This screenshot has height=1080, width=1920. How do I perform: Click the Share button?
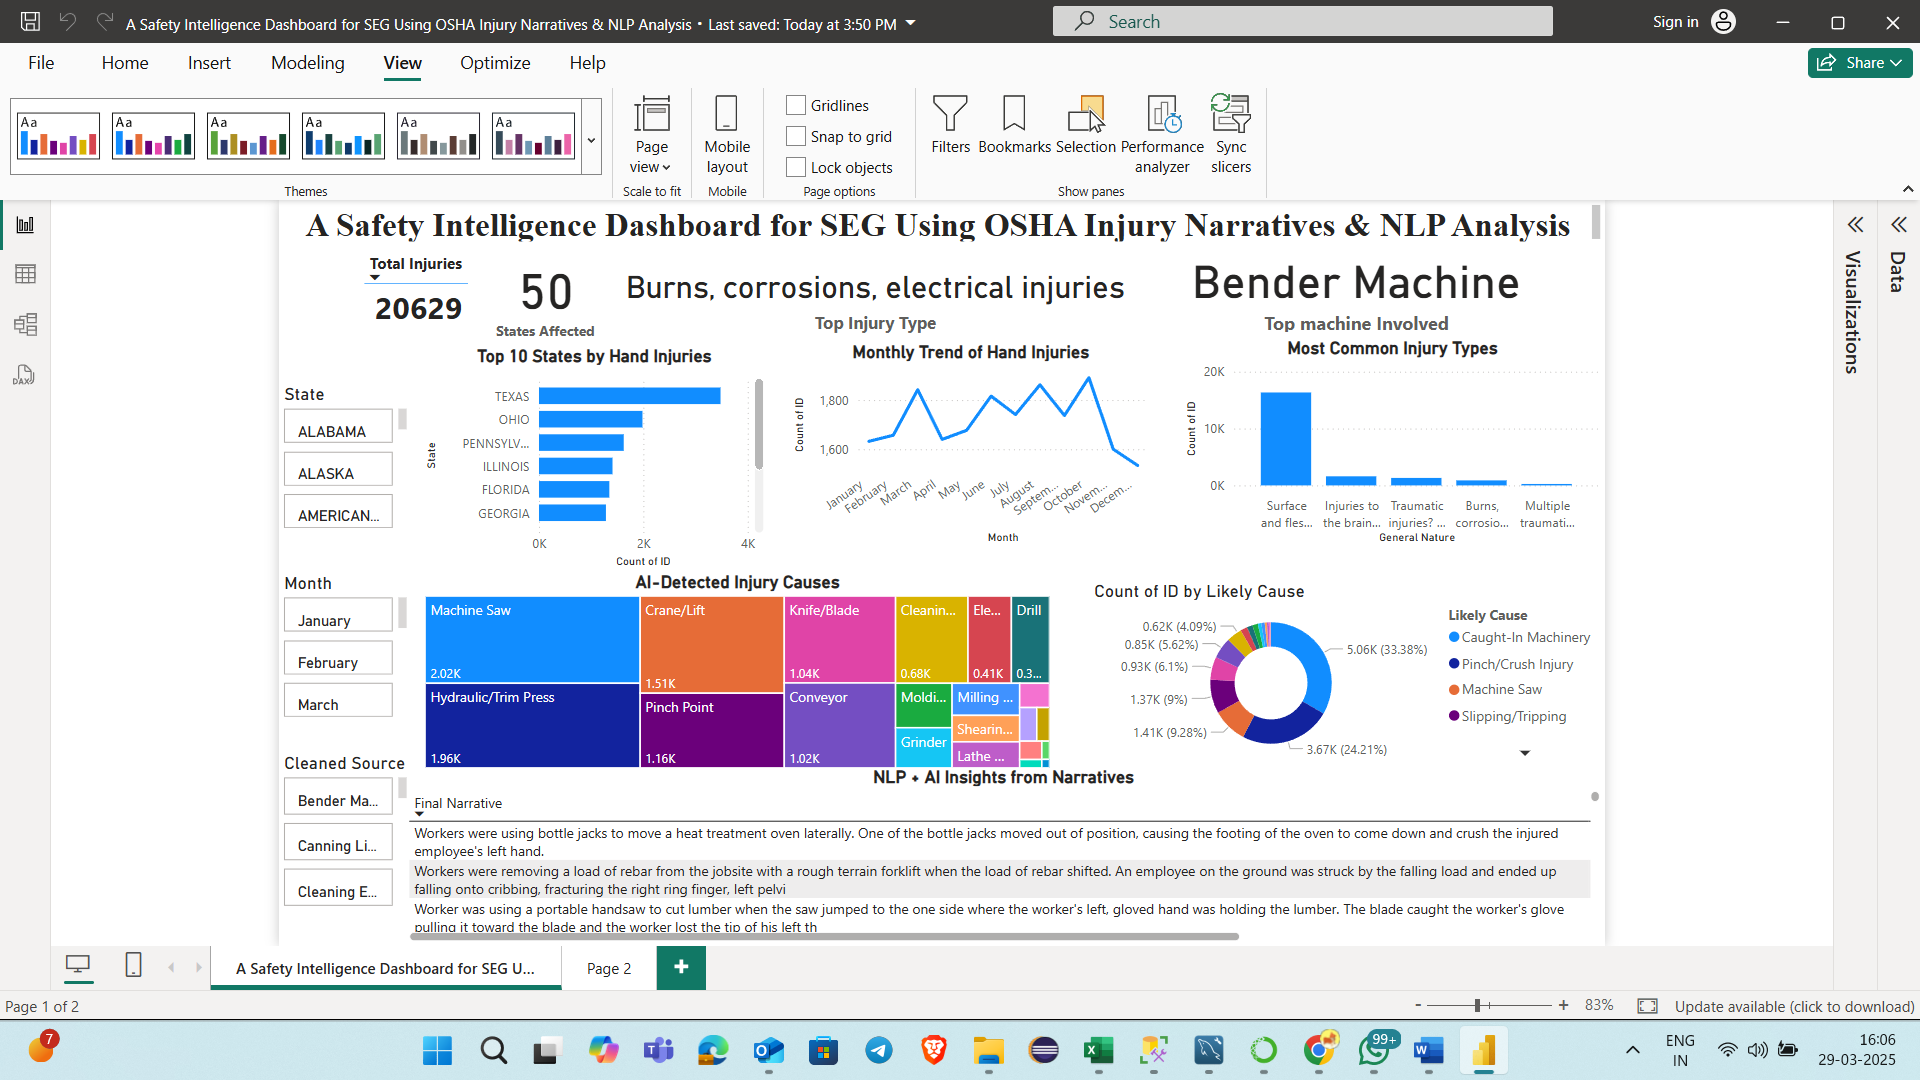1859,63
